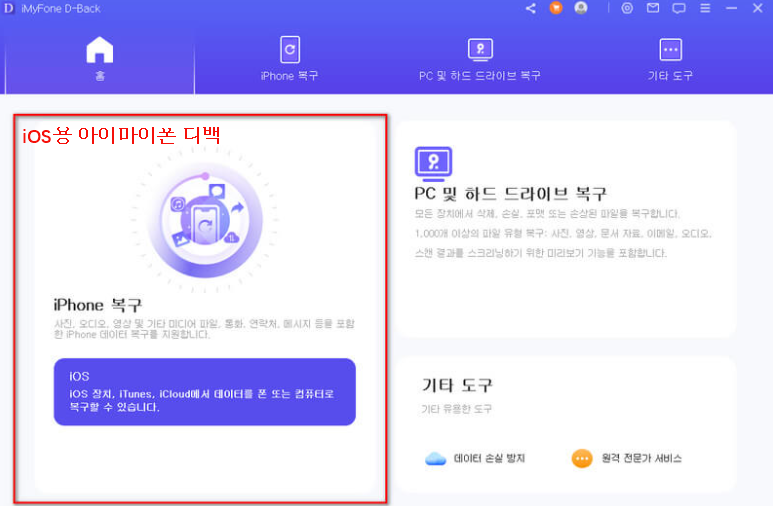This screenshot has height=506, width=773.
Task: Click the PC hard drive recovery monitor icon in navigation
Action: point(480,49)
